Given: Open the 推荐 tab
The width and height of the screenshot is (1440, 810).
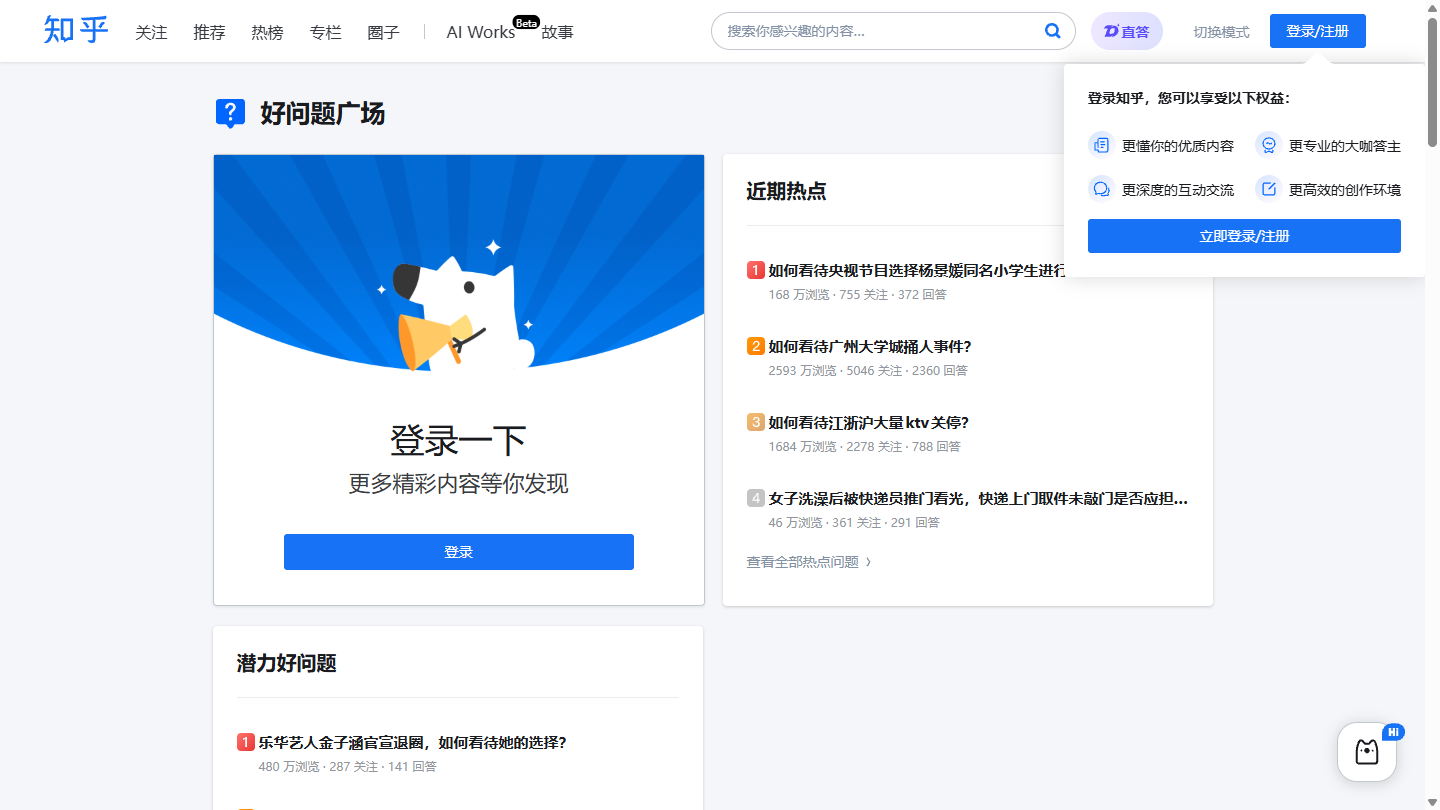Looking at the screenshot, I should [x=209, y=32].
